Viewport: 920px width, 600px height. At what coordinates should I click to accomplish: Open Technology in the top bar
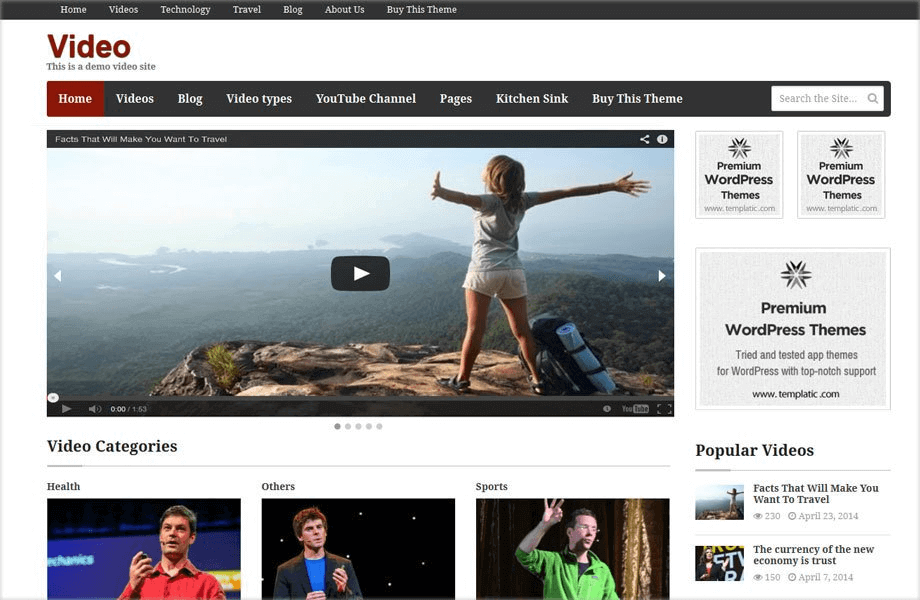pos(185,9)
